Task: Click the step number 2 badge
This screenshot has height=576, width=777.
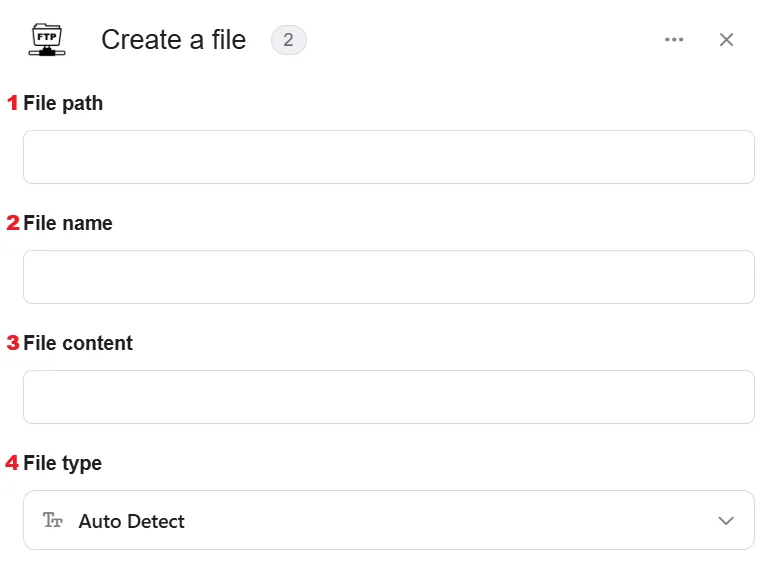Action: pos(288,40)
